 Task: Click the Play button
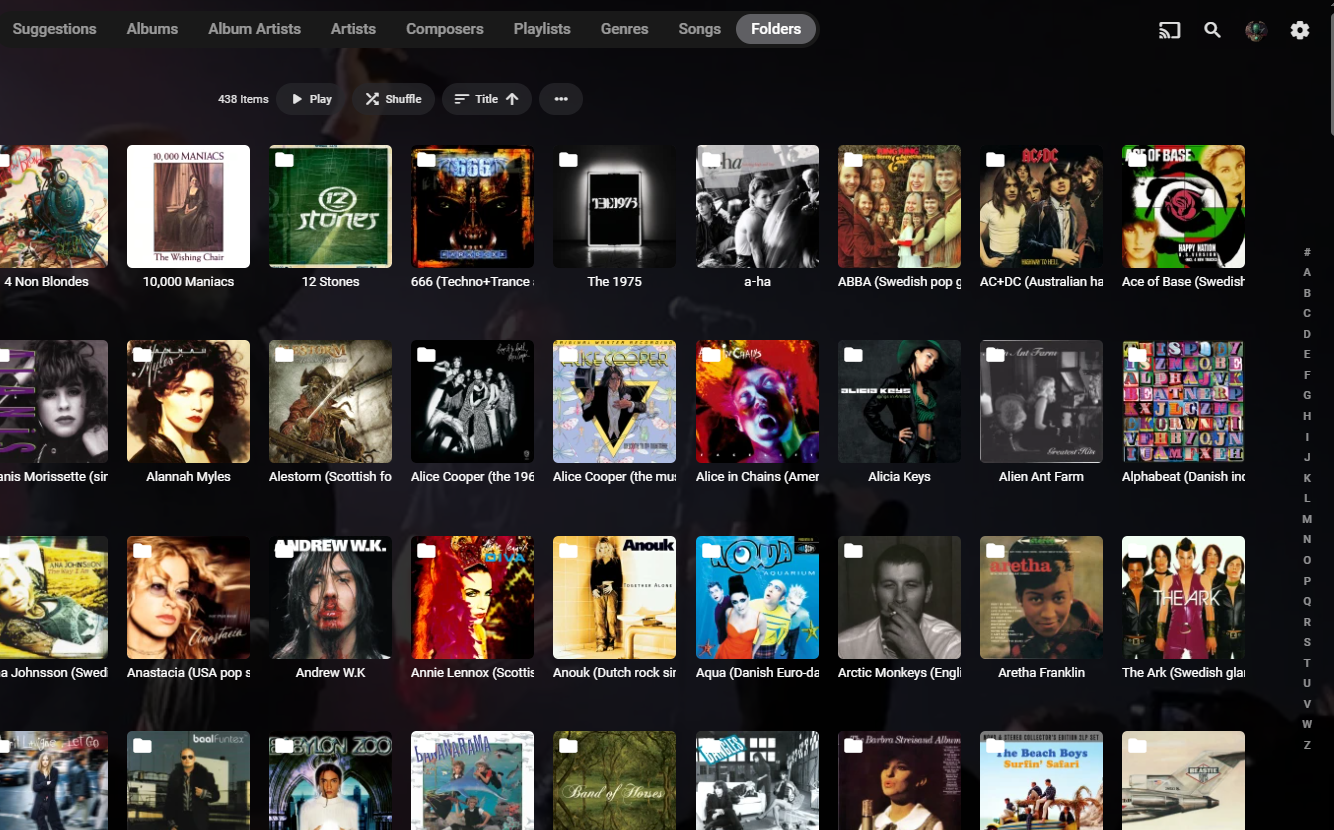[x=311, y=99]
